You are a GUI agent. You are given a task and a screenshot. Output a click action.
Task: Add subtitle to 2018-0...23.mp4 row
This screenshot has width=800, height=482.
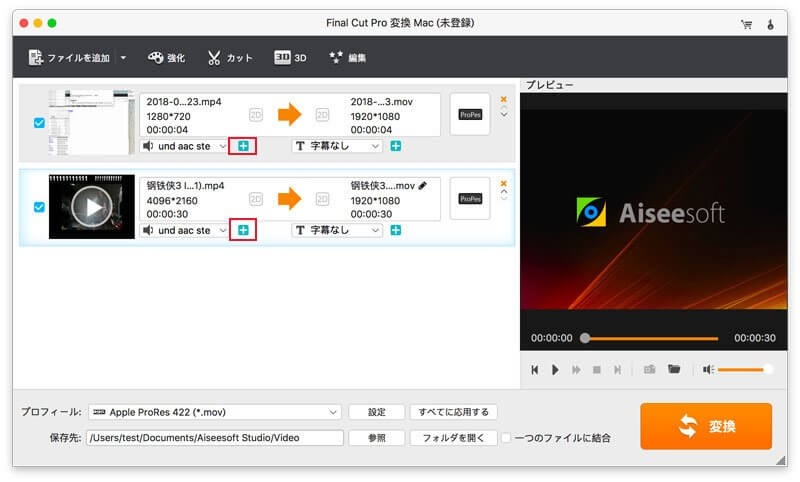click(x=395, y=146)
